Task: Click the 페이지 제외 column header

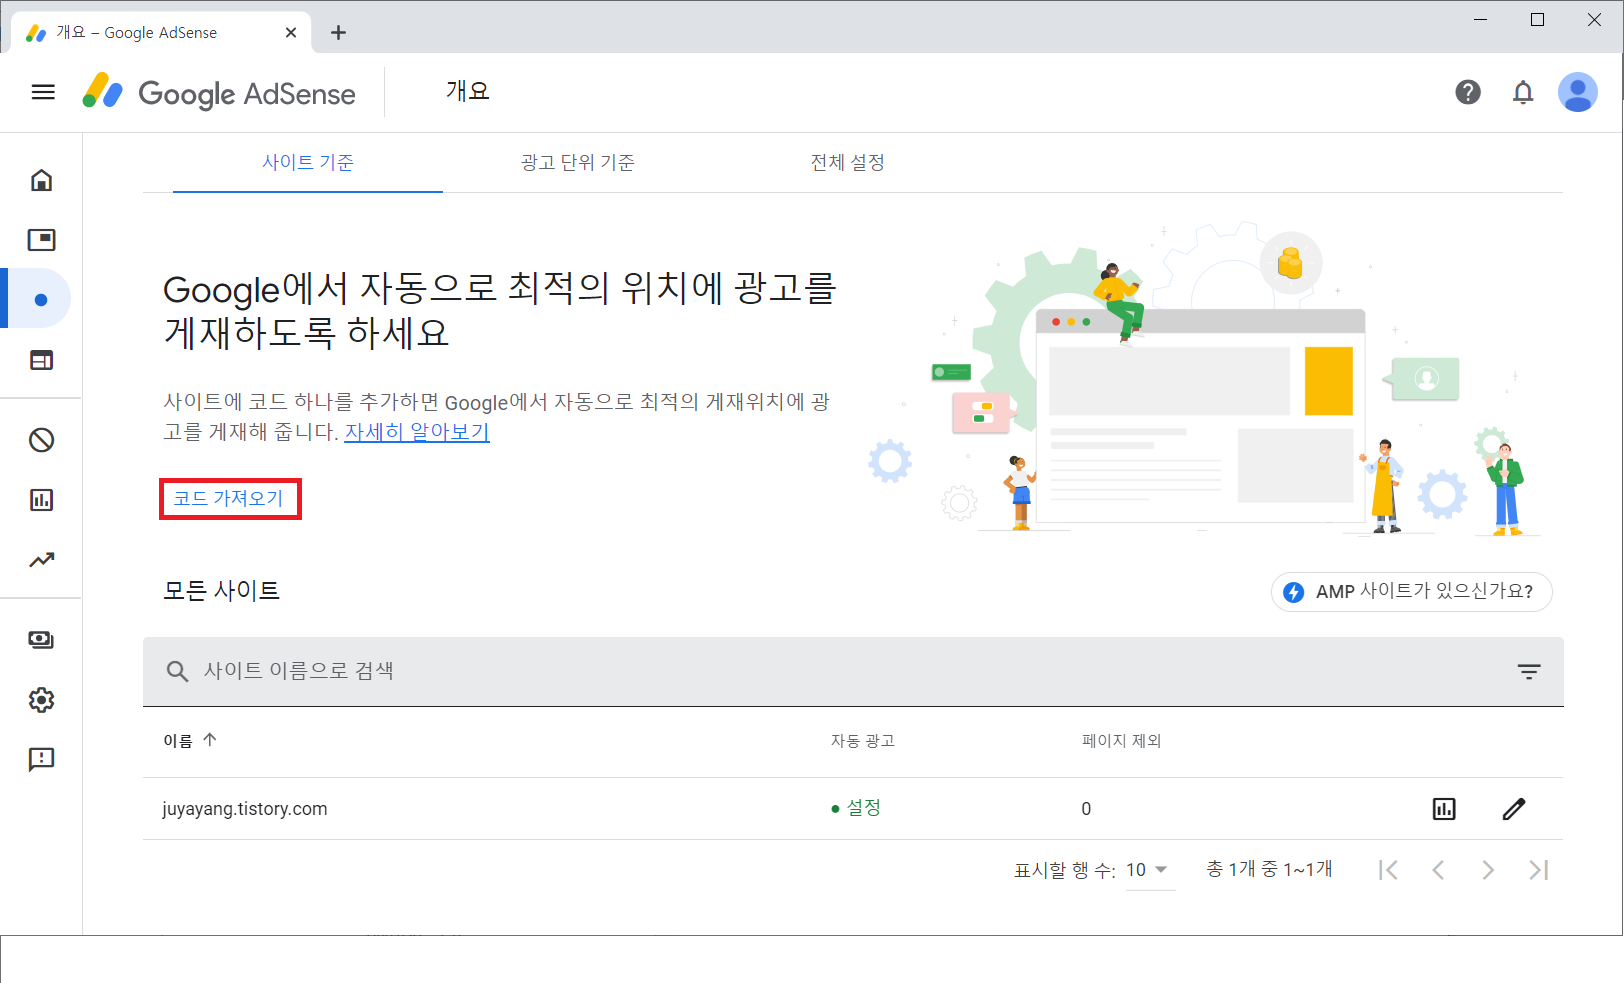Action: point(1122,741)
